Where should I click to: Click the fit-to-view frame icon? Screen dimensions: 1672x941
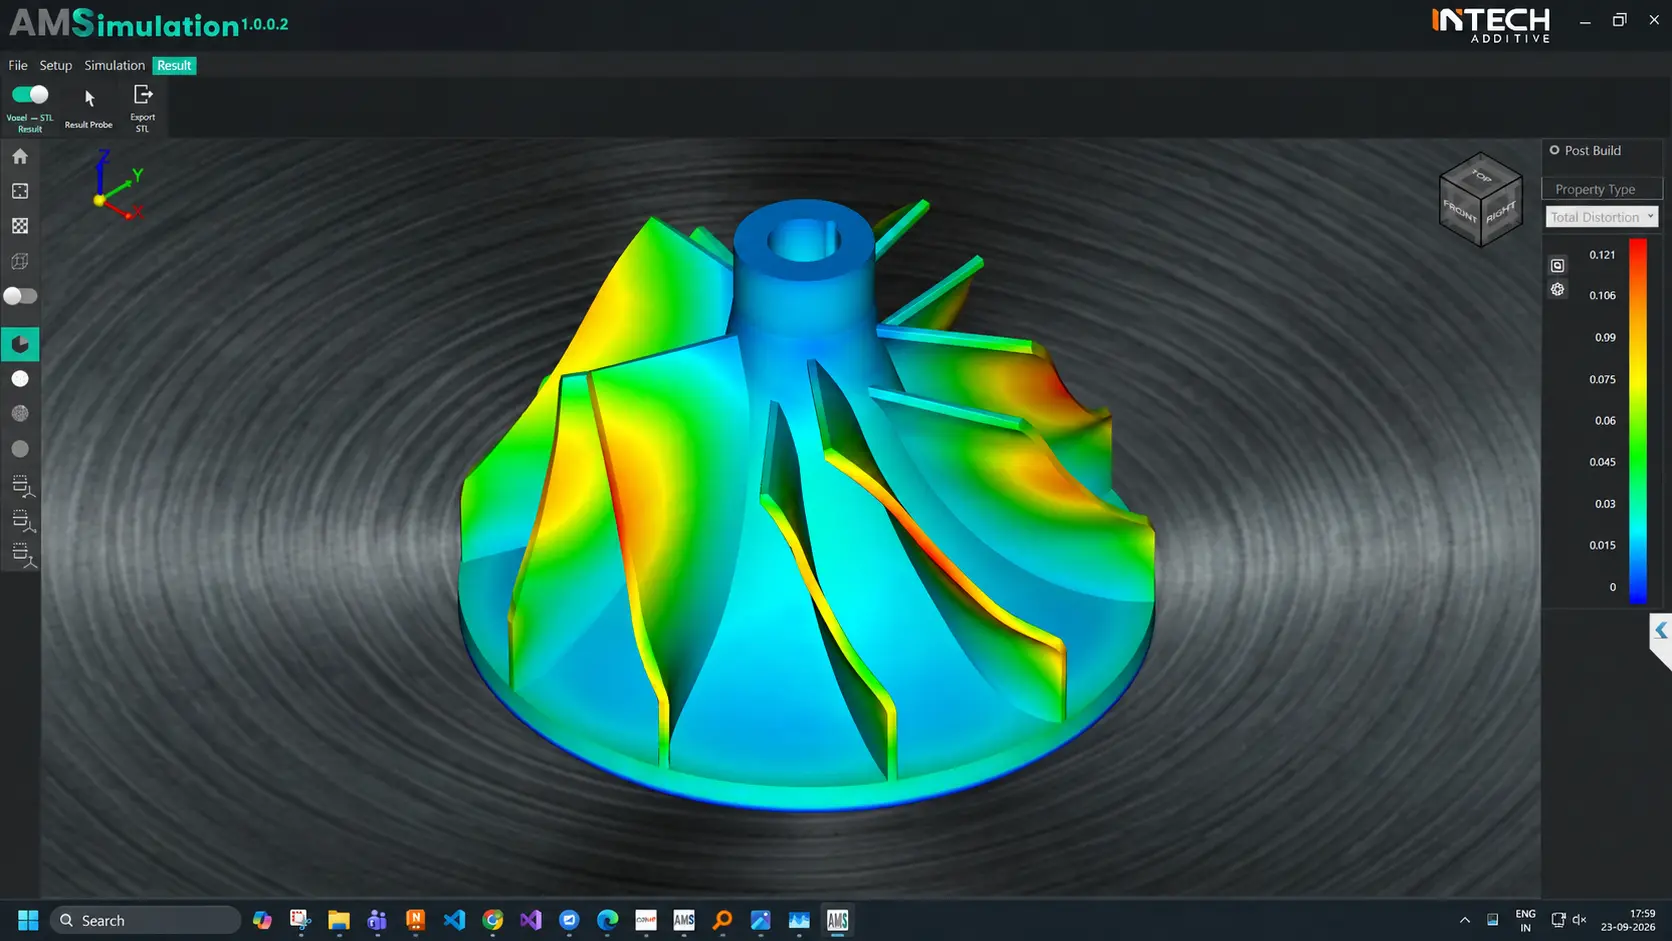coord(20,191)
